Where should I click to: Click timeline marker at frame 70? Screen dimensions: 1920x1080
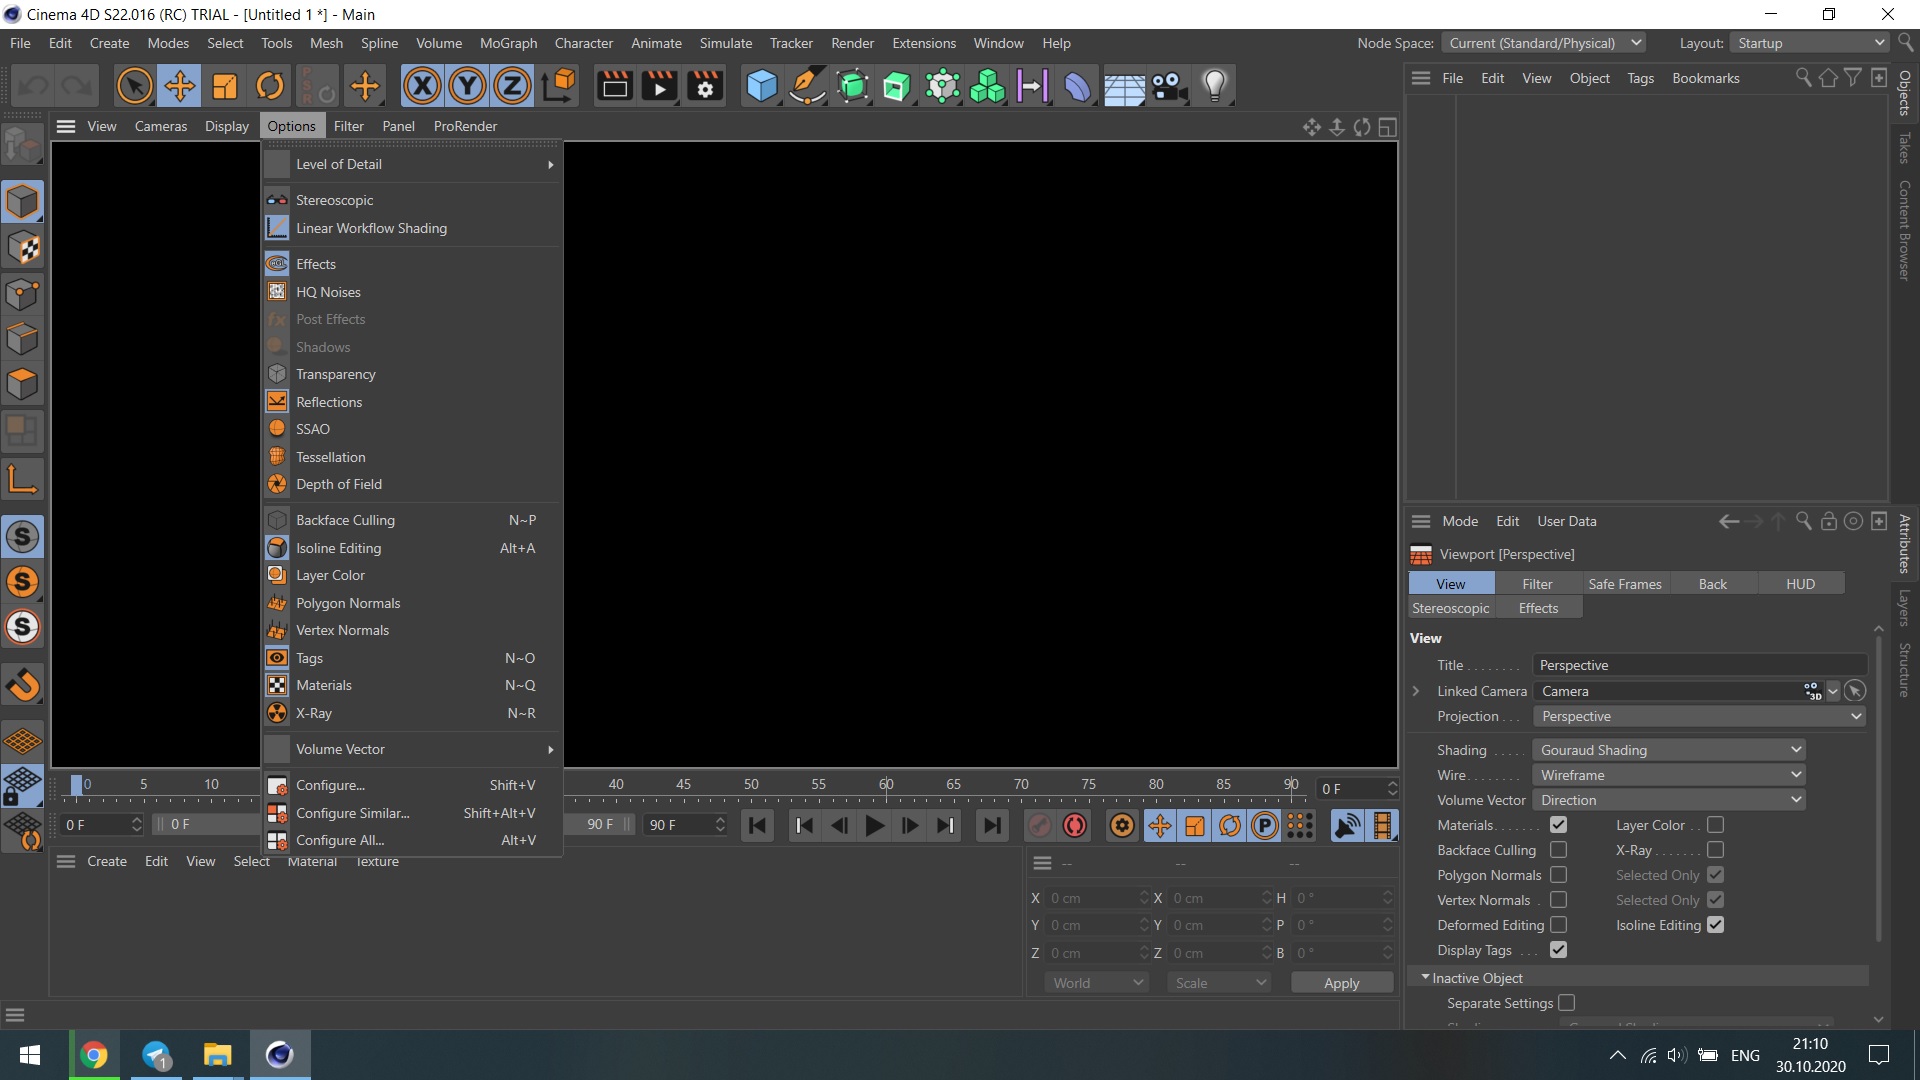(1021, 785)
